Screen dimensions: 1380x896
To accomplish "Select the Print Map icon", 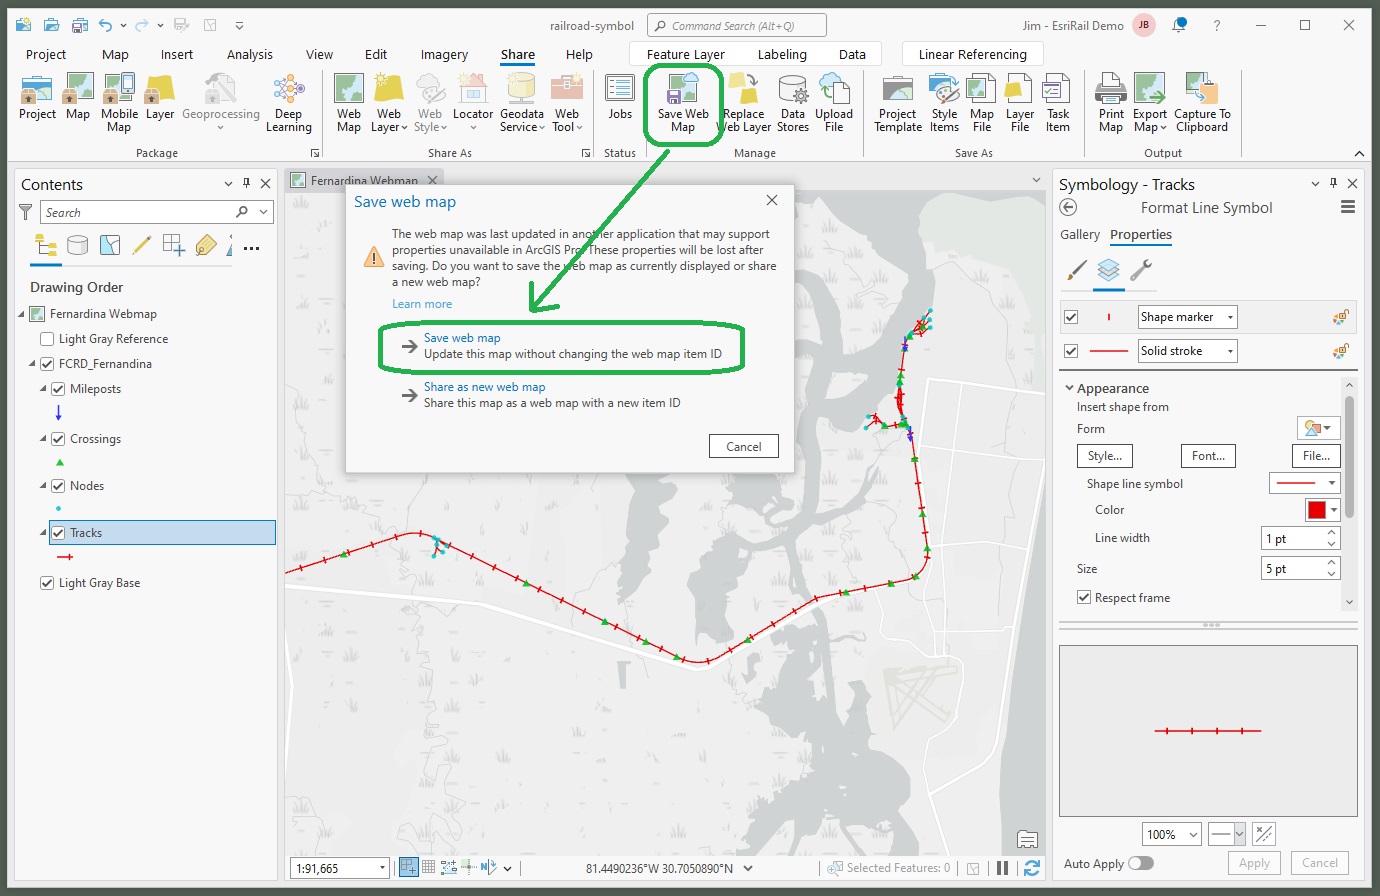I will pos(1110,100).
